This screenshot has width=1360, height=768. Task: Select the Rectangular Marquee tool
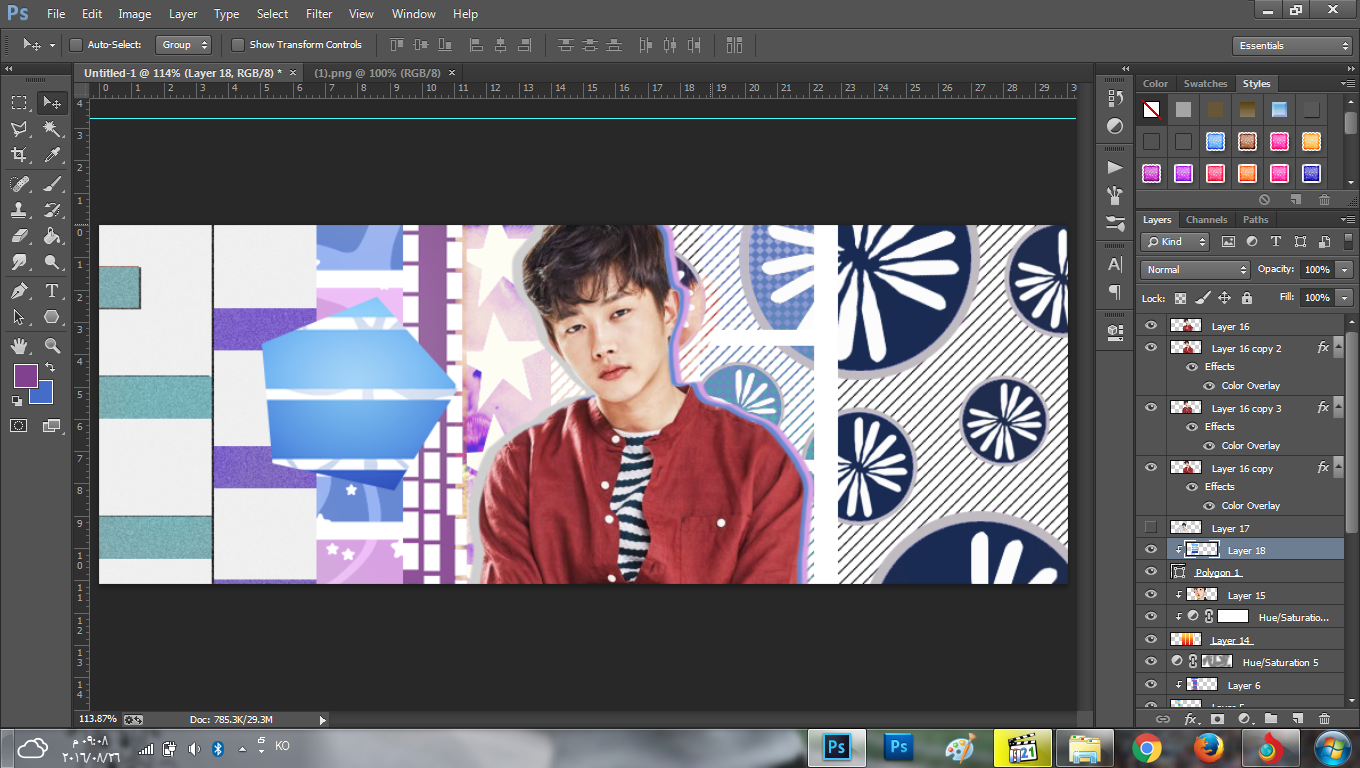coord(19,103)
